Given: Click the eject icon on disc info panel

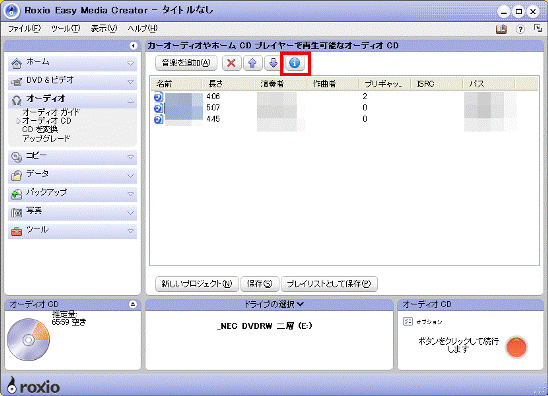Looking at the screenshot, I should point(133,304).
